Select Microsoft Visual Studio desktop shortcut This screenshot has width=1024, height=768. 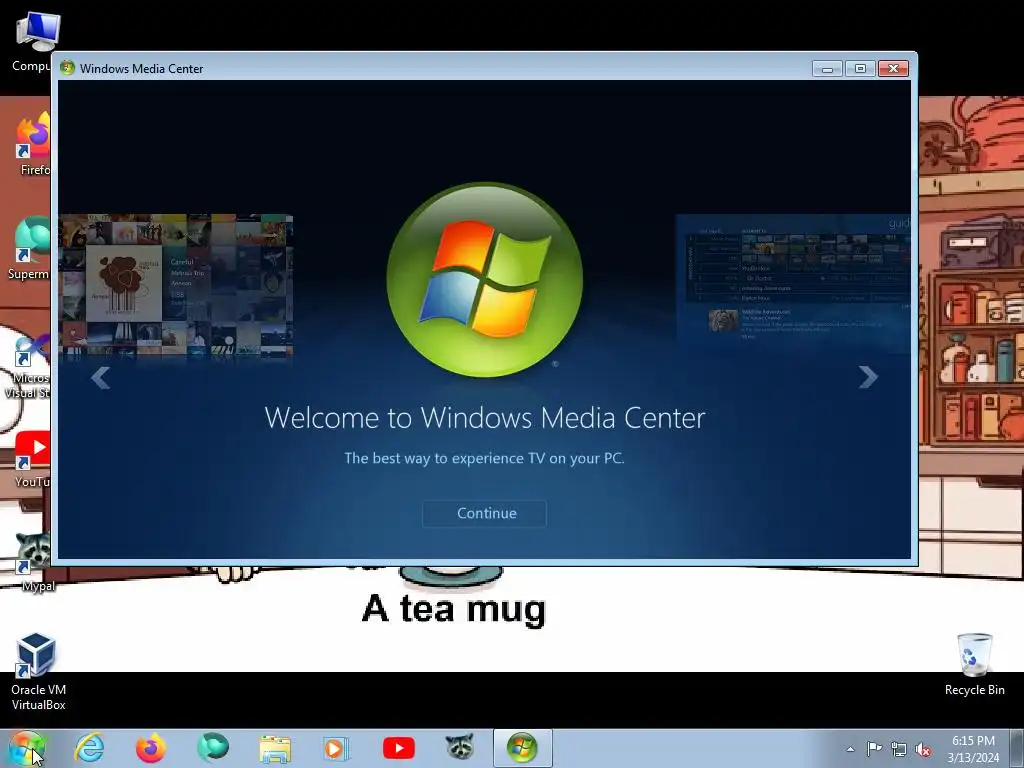[x=27, y=366]
